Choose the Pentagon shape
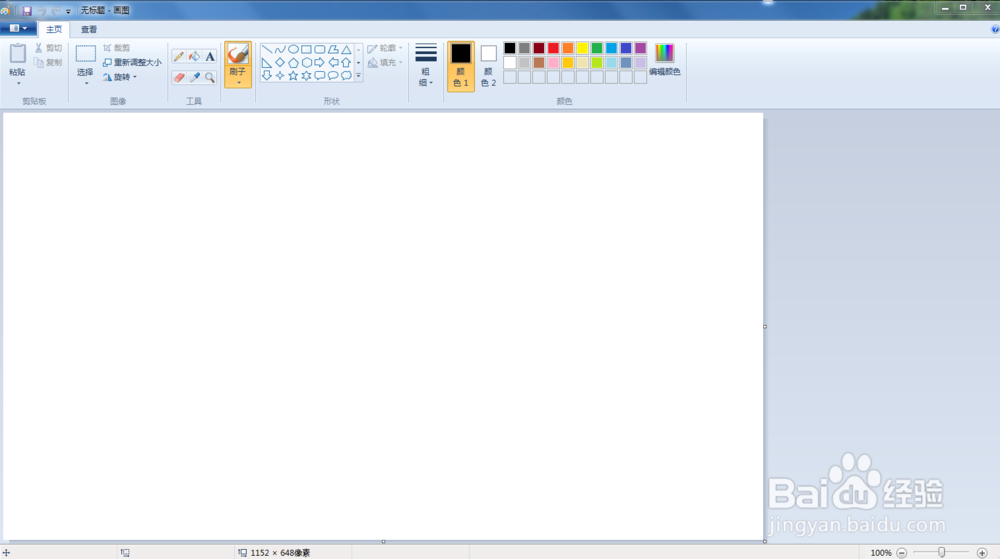Viewport: 1000px width, 559px height. pos(293,62)
